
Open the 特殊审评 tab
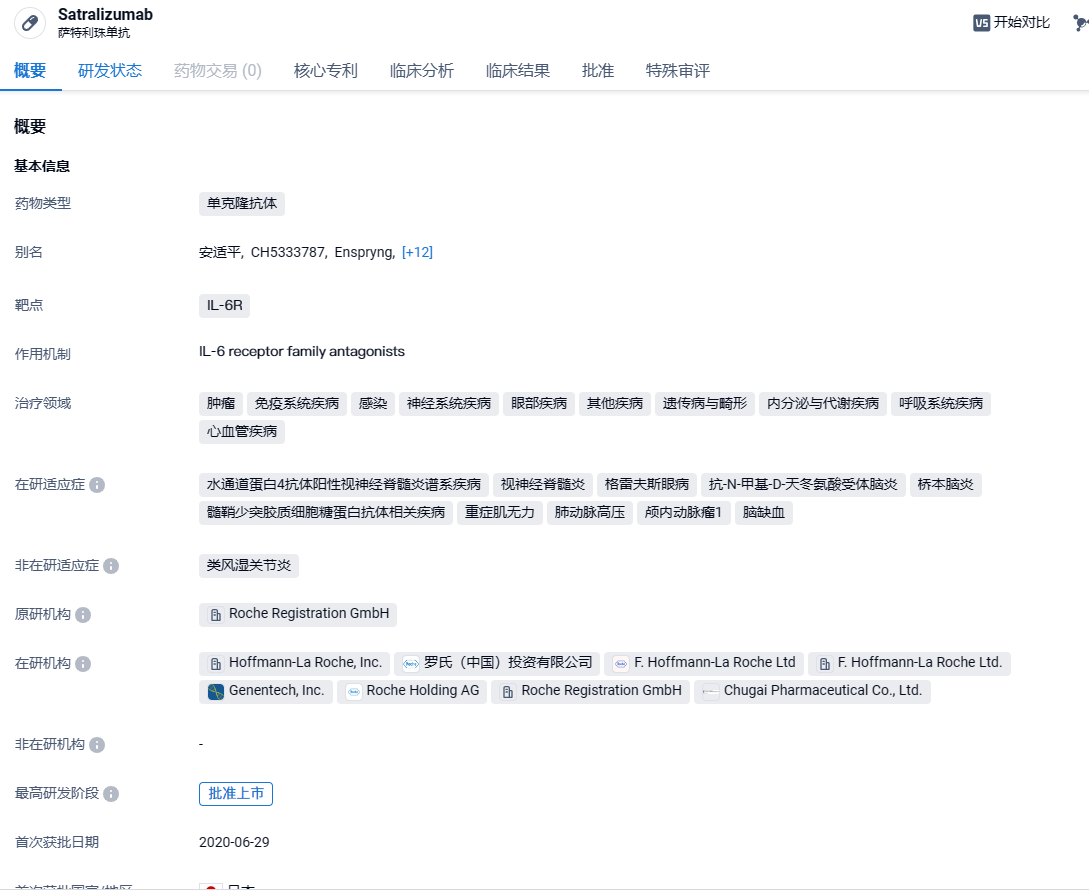[678, 71]
